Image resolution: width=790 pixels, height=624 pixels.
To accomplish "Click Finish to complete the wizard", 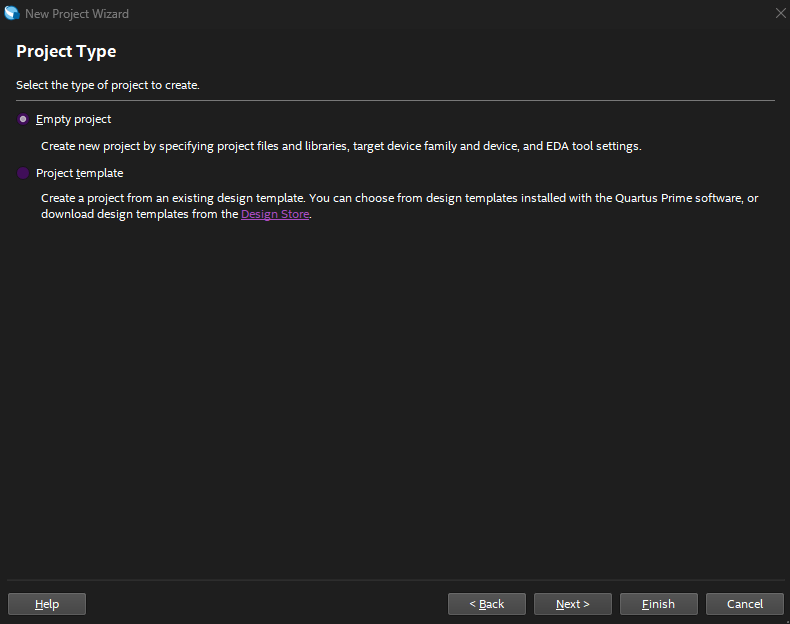I will click(x=658, y=604).
